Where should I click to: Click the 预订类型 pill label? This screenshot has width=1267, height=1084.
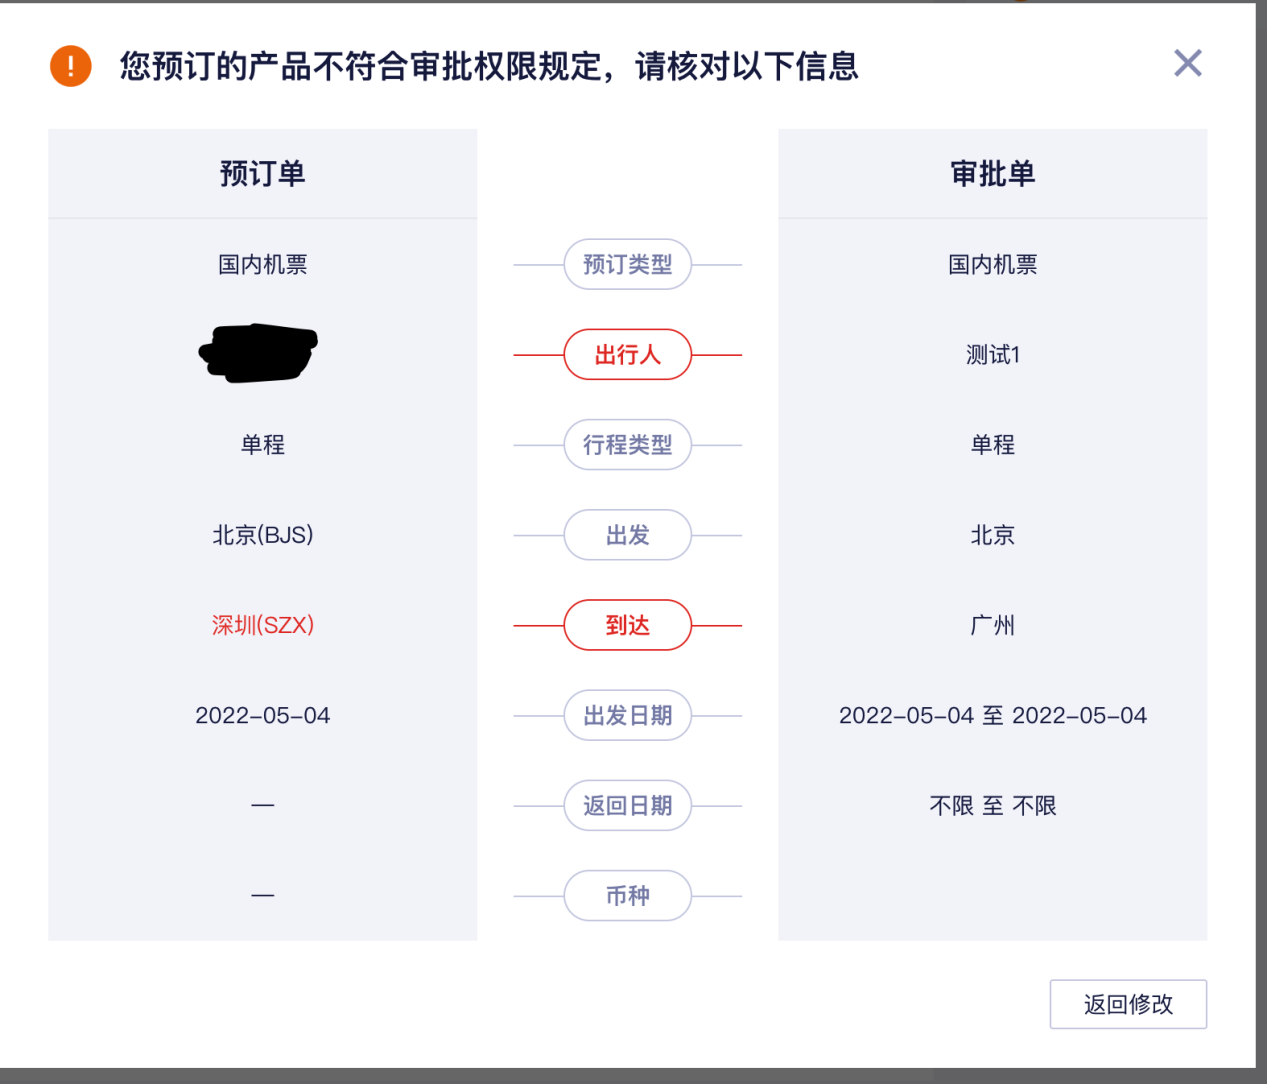[x=628, y=265]
